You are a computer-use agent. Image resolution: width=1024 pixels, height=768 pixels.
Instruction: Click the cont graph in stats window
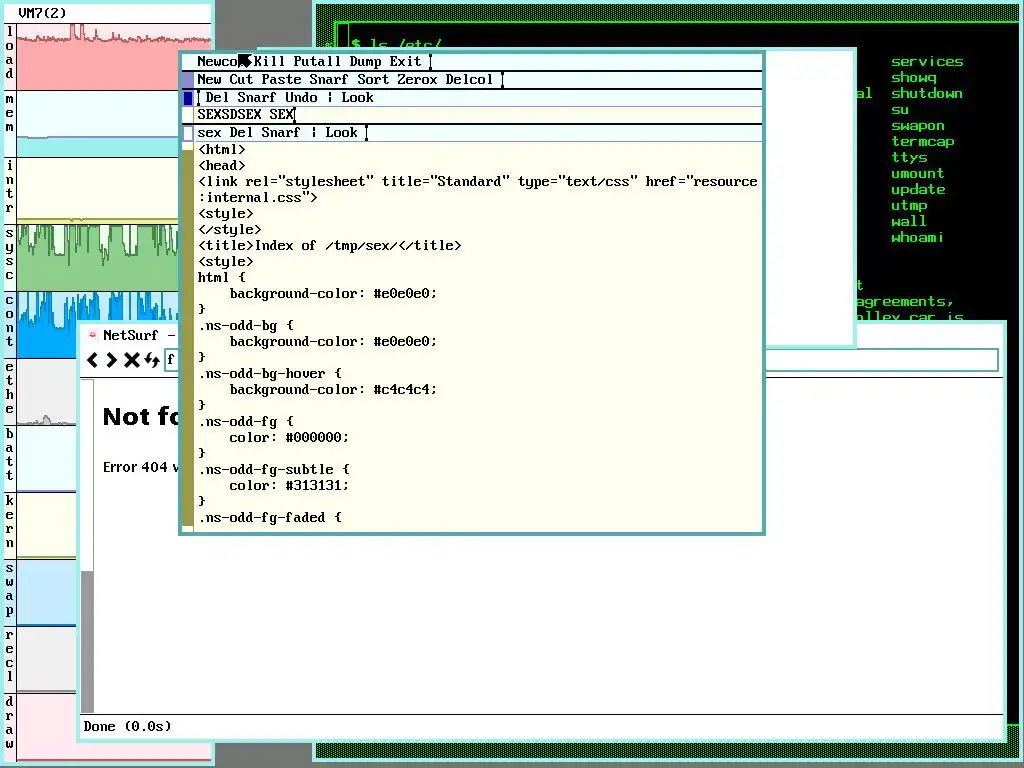click(x=98, y=324)
